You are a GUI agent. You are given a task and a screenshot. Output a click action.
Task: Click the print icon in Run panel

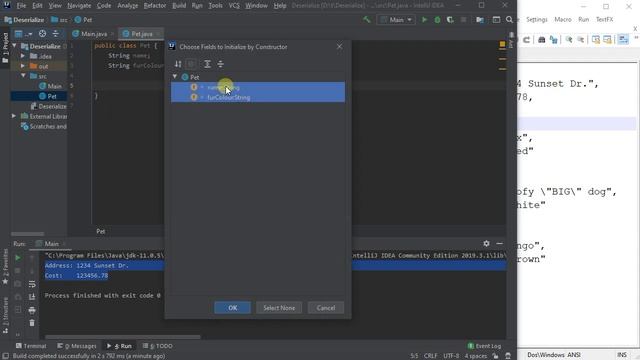click(32, 310)
